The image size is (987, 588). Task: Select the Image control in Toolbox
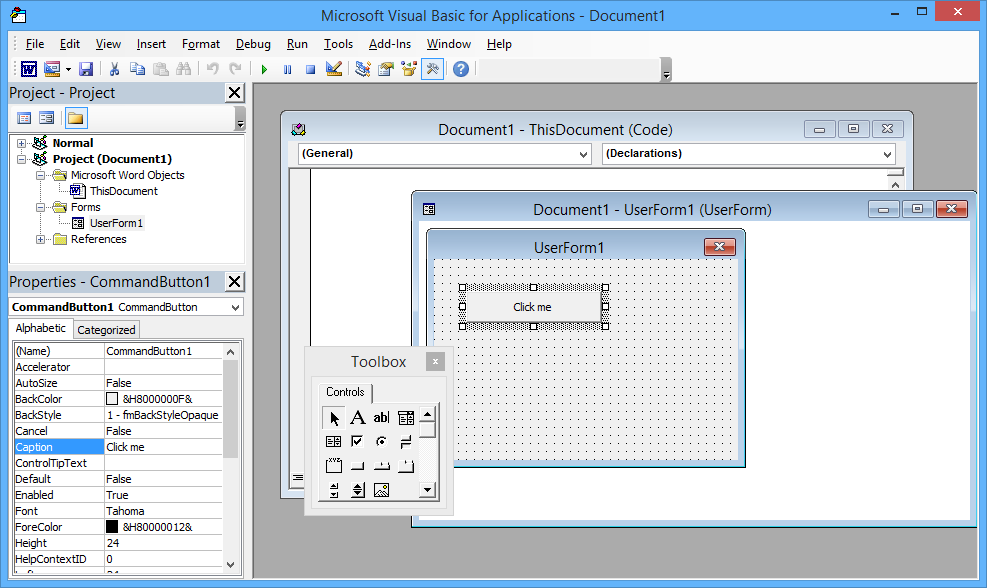pyautogui.click(x=381, y=490)
